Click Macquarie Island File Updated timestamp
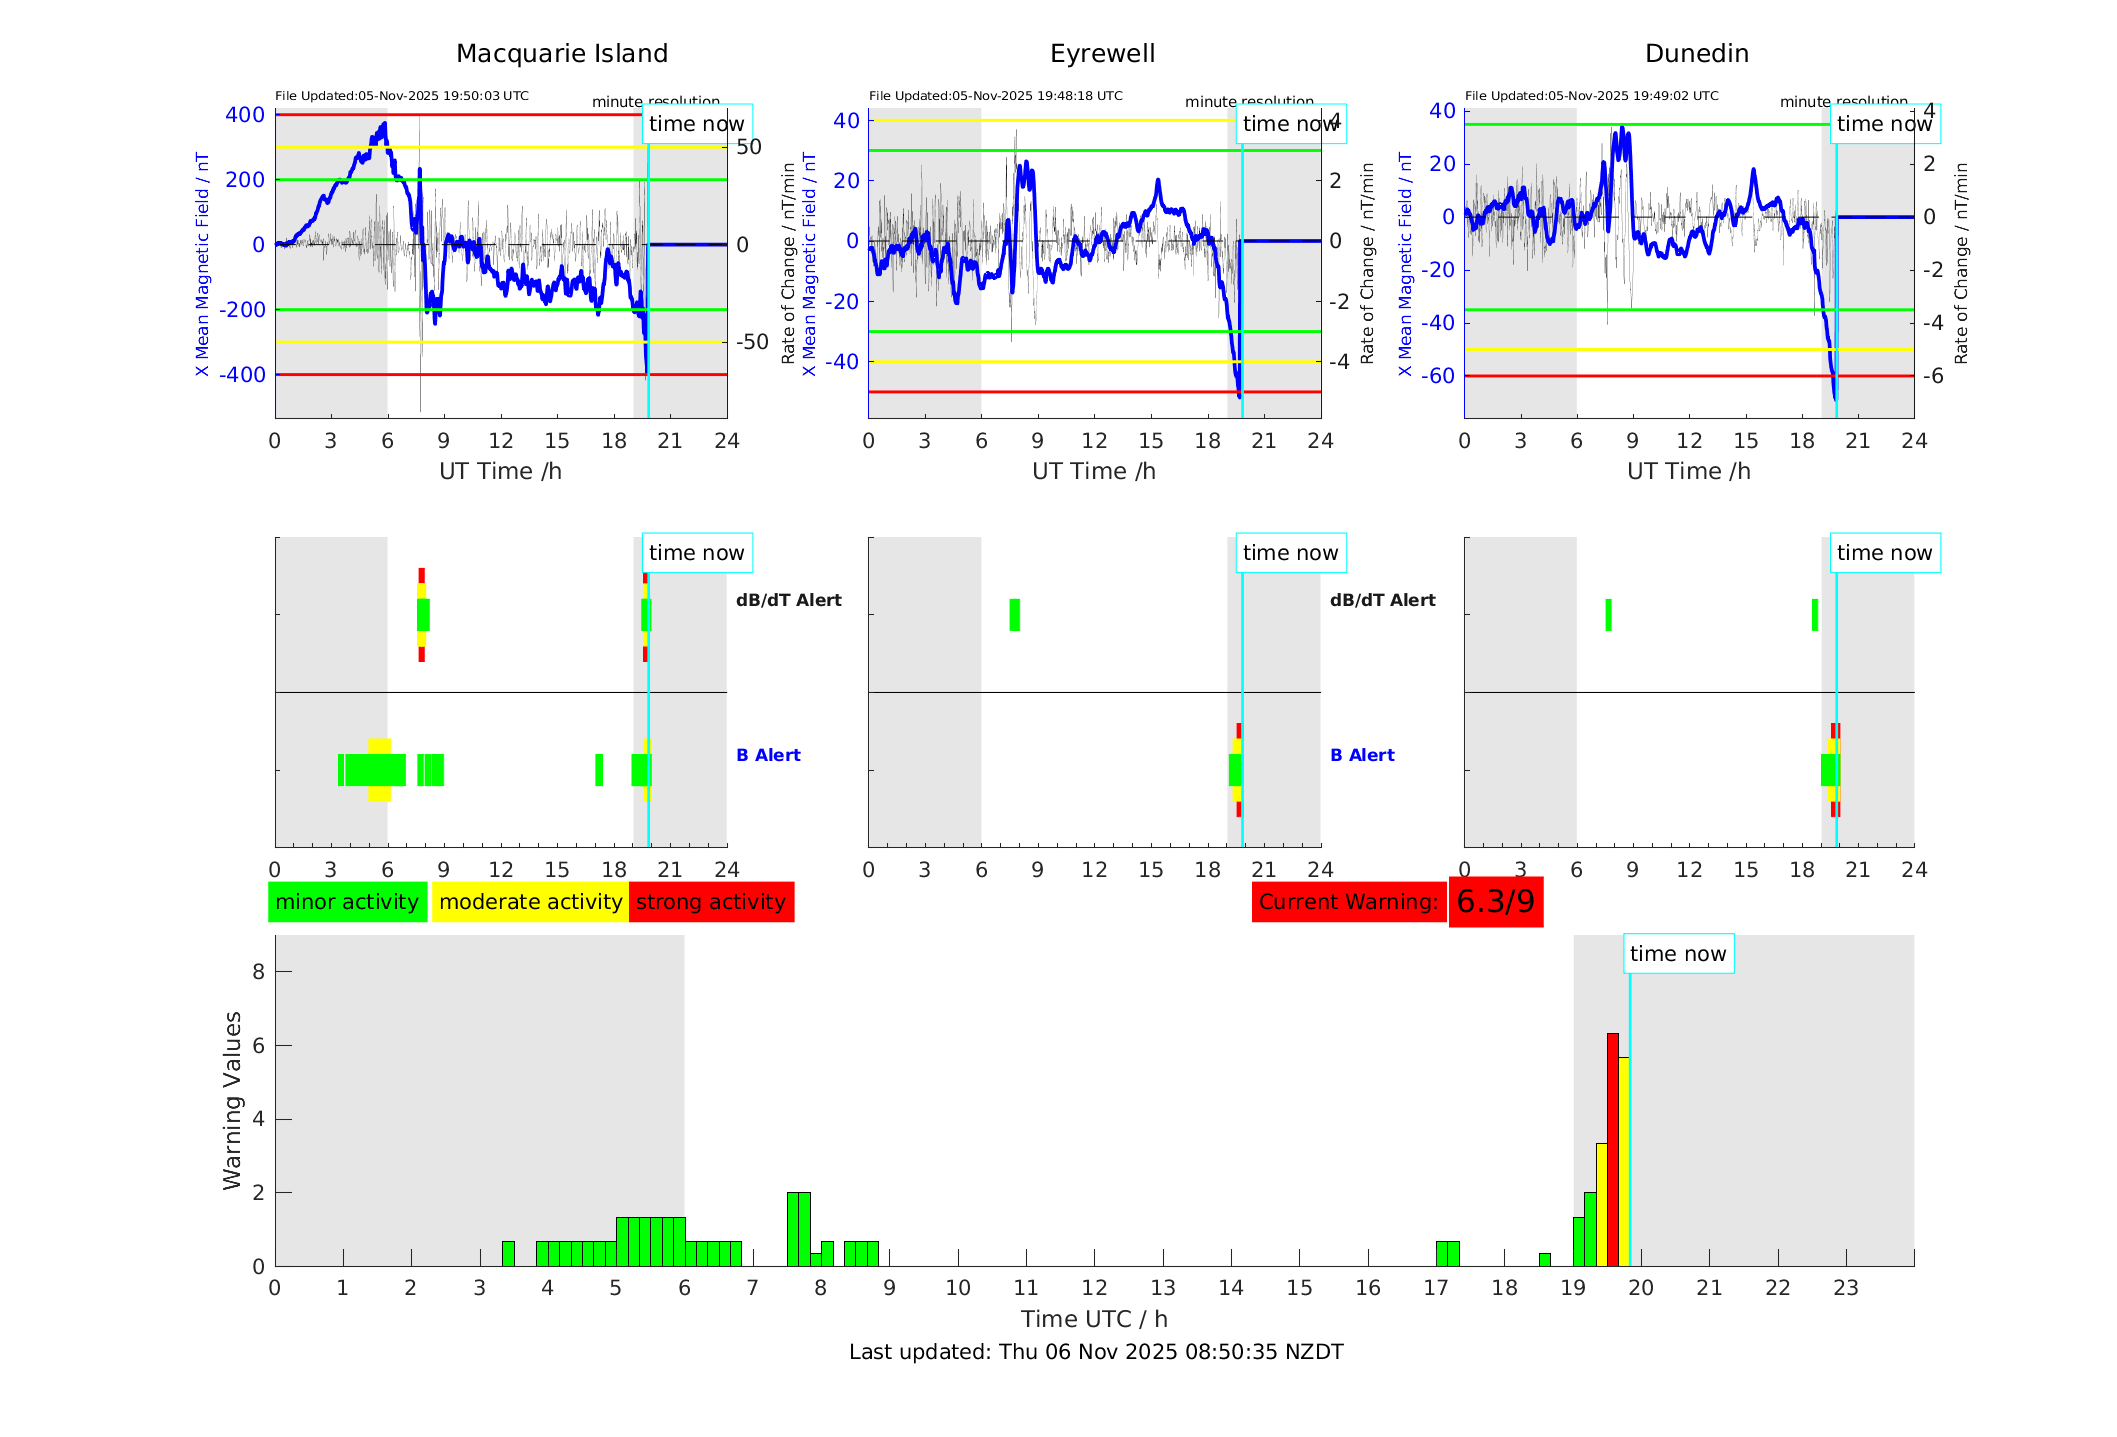Viewport: 2117px width, 1437px height. click(402, 96)
